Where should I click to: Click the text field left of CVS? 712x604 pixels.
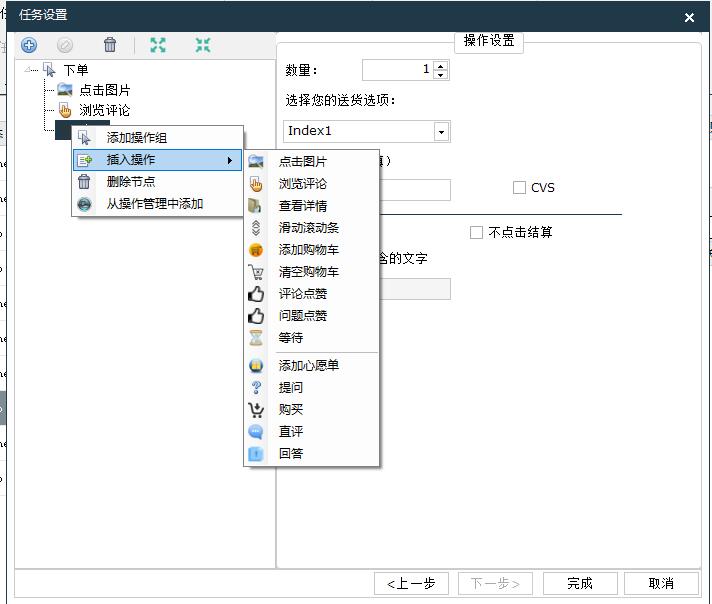(415, 190)
